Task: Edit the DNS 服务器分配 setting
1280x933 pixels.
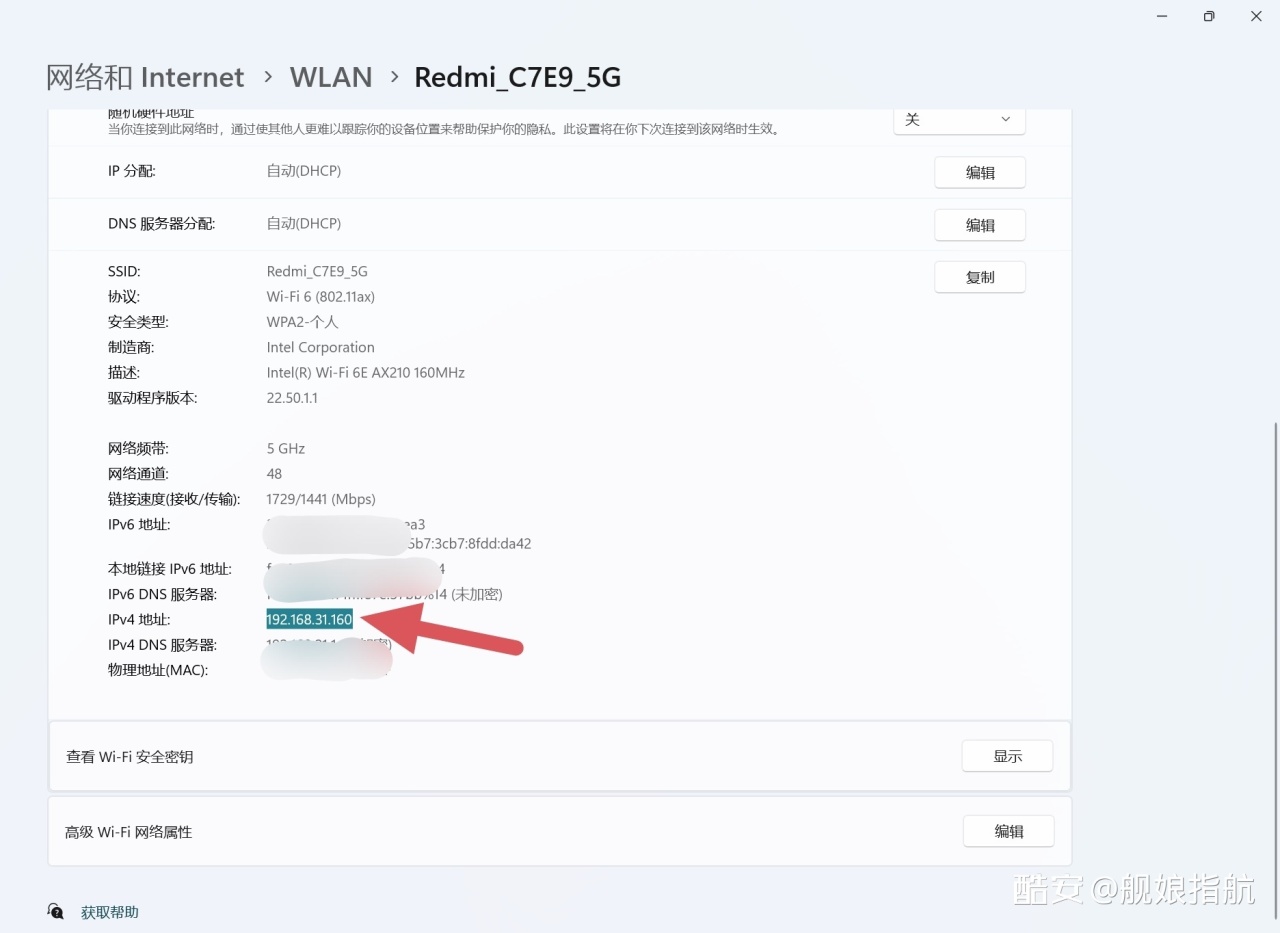Action: pos(979,225)
